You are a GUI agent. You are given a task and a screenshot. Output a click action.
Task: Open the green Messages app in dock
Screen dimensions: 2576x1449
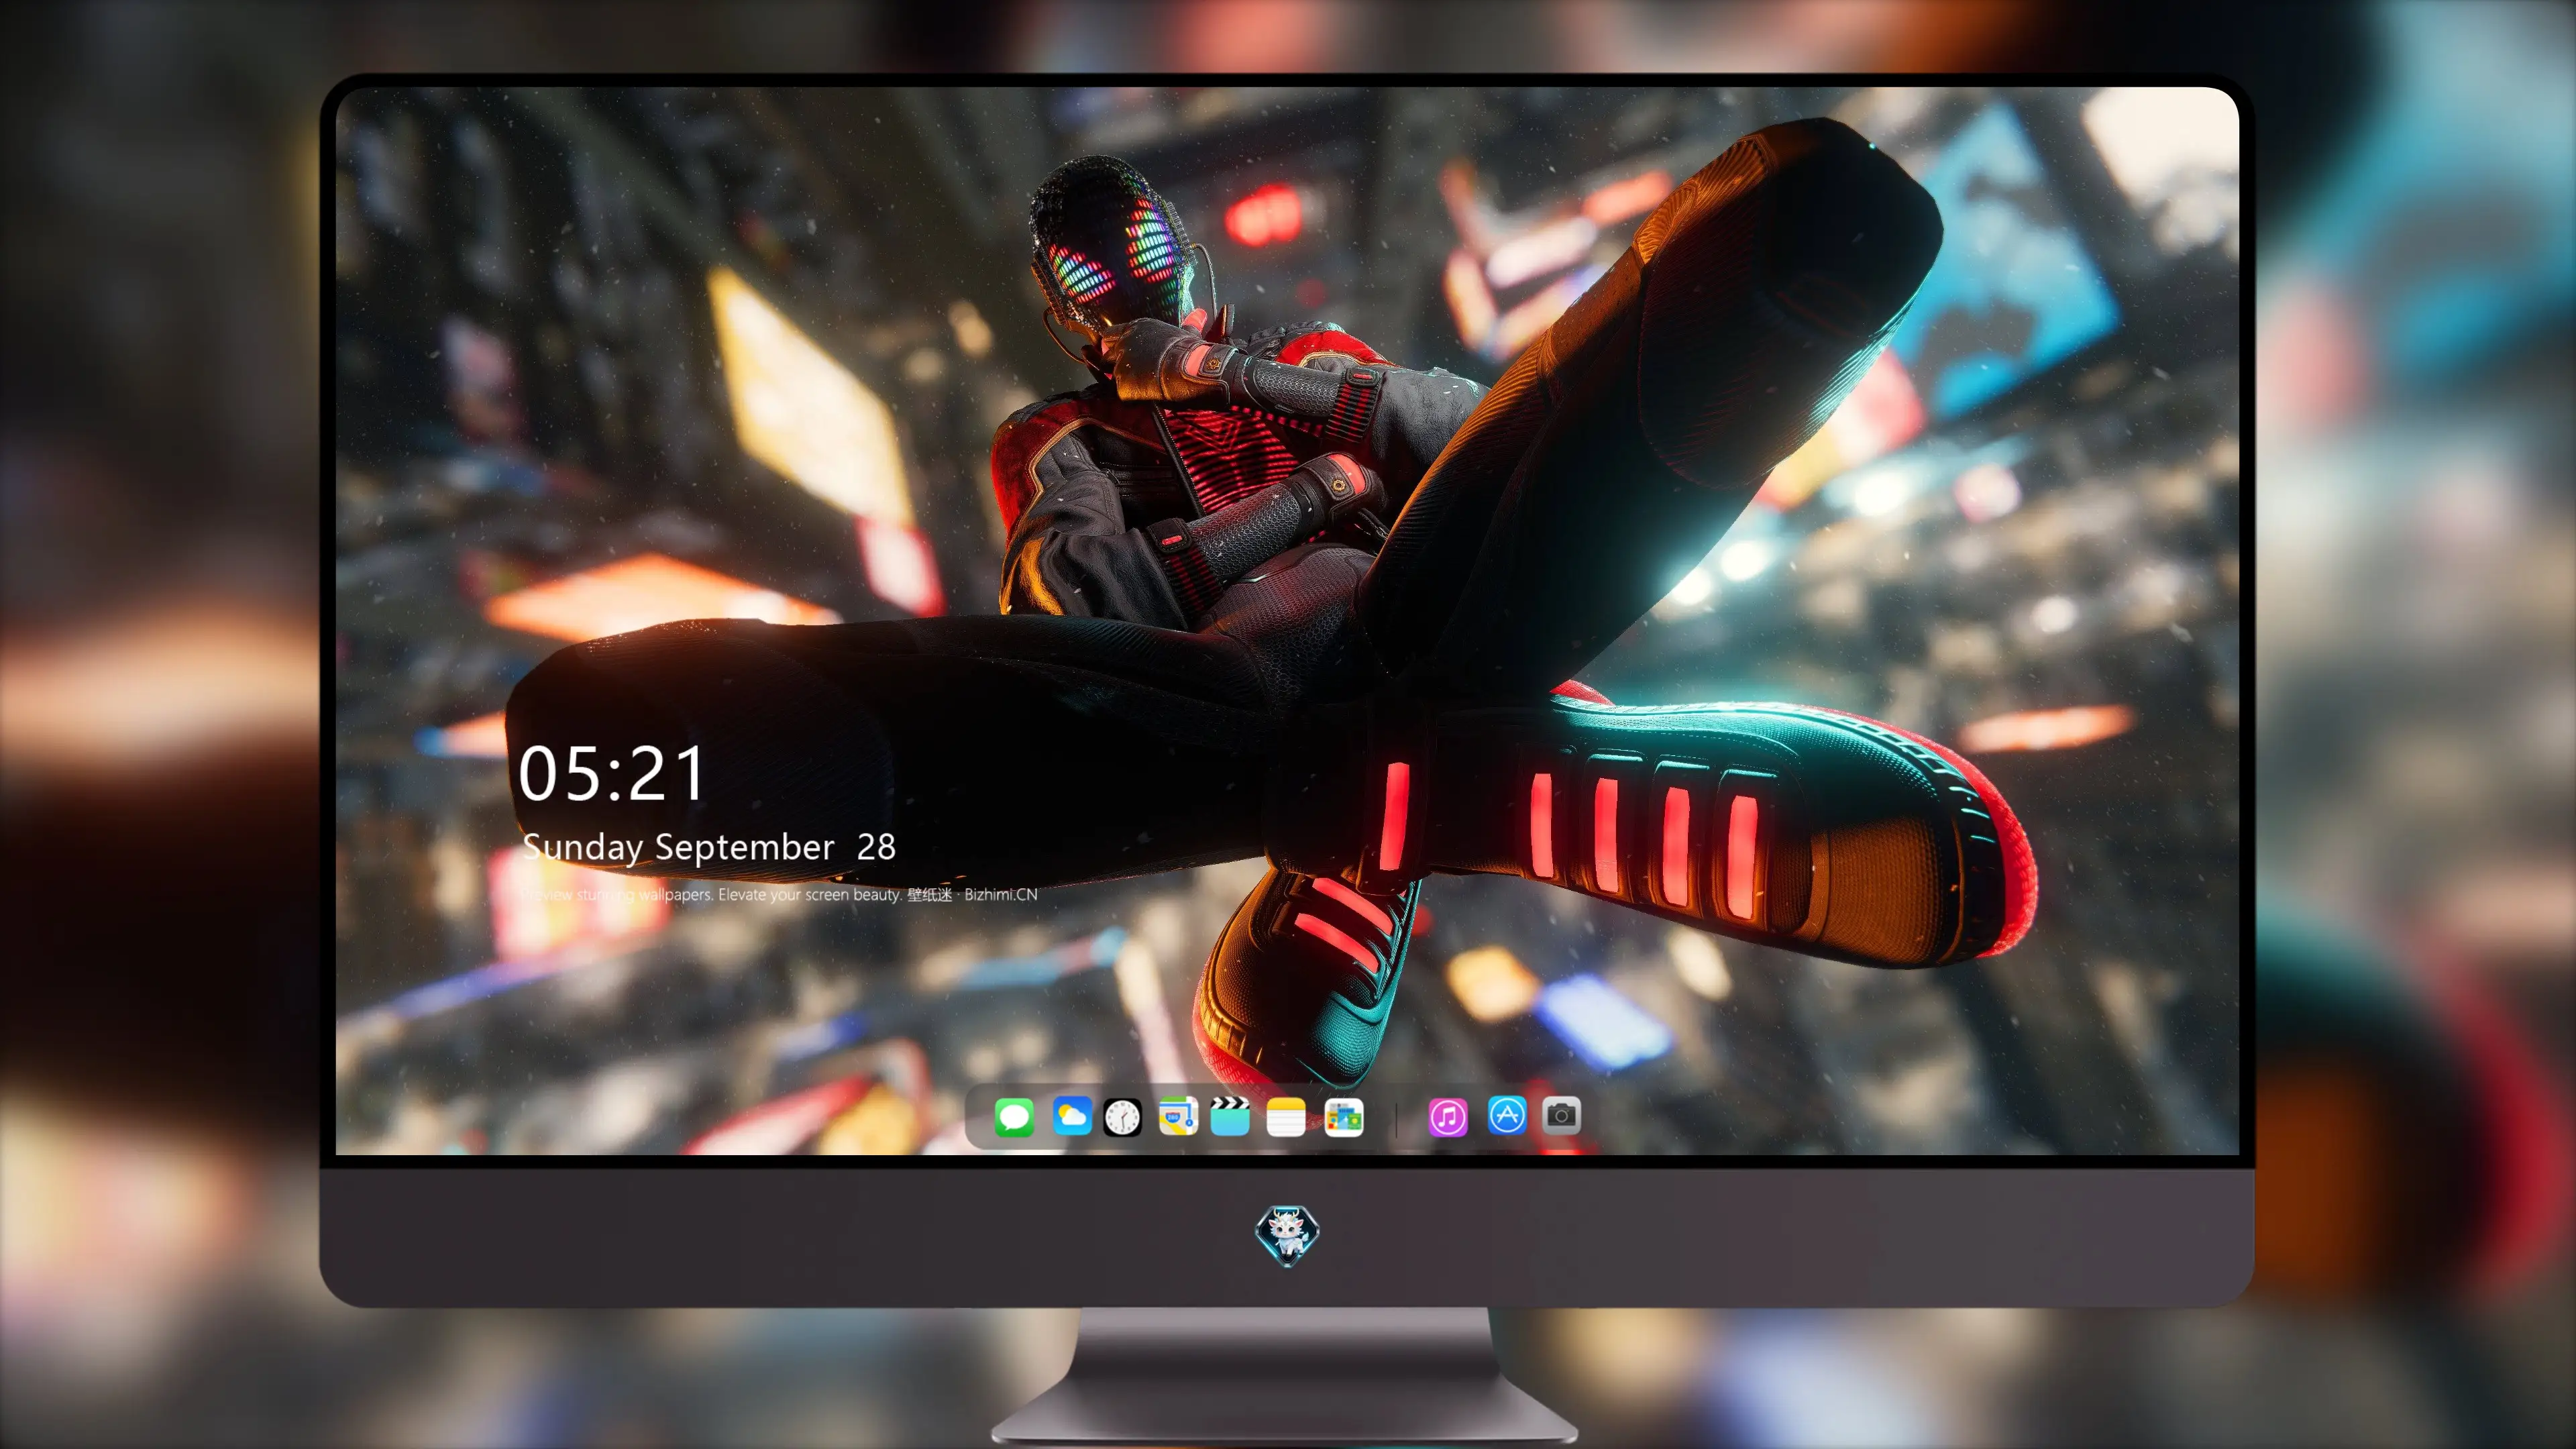[x=1014, y=1117]
